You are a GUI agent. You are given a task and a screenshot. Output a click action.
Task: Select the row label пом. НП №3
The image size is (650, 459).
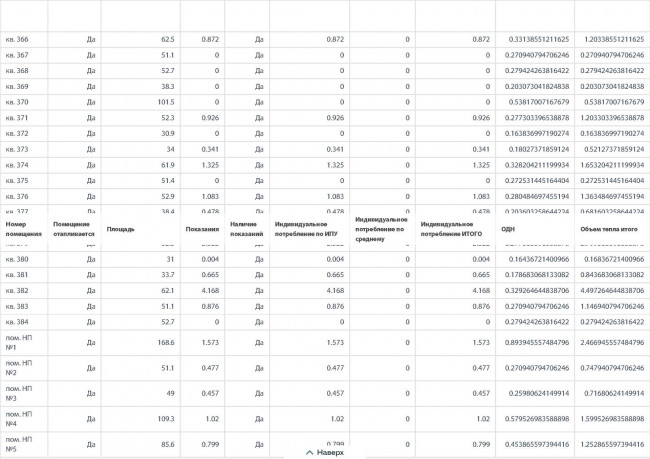pyautogui.click(x=19, y=393)
